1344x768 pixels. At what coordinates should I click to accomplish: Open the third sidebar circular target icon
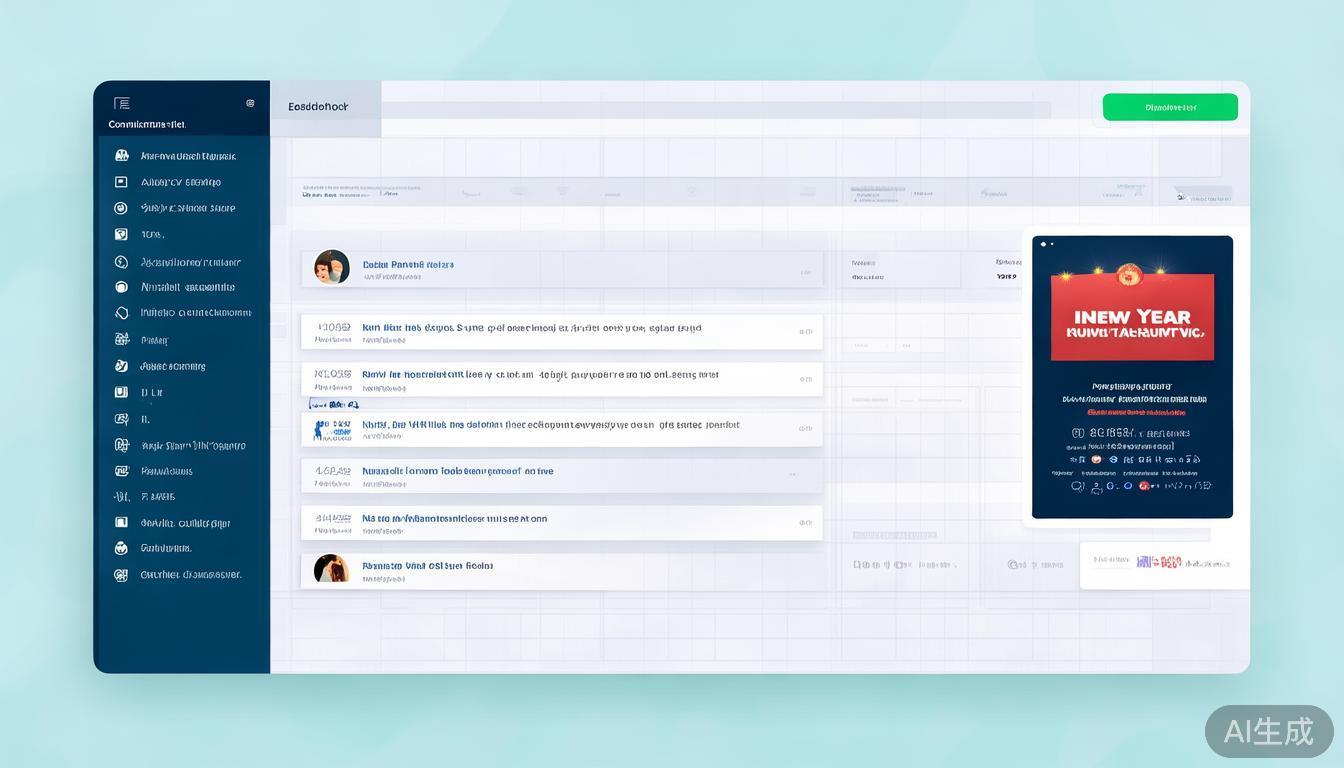click(121, 208)
